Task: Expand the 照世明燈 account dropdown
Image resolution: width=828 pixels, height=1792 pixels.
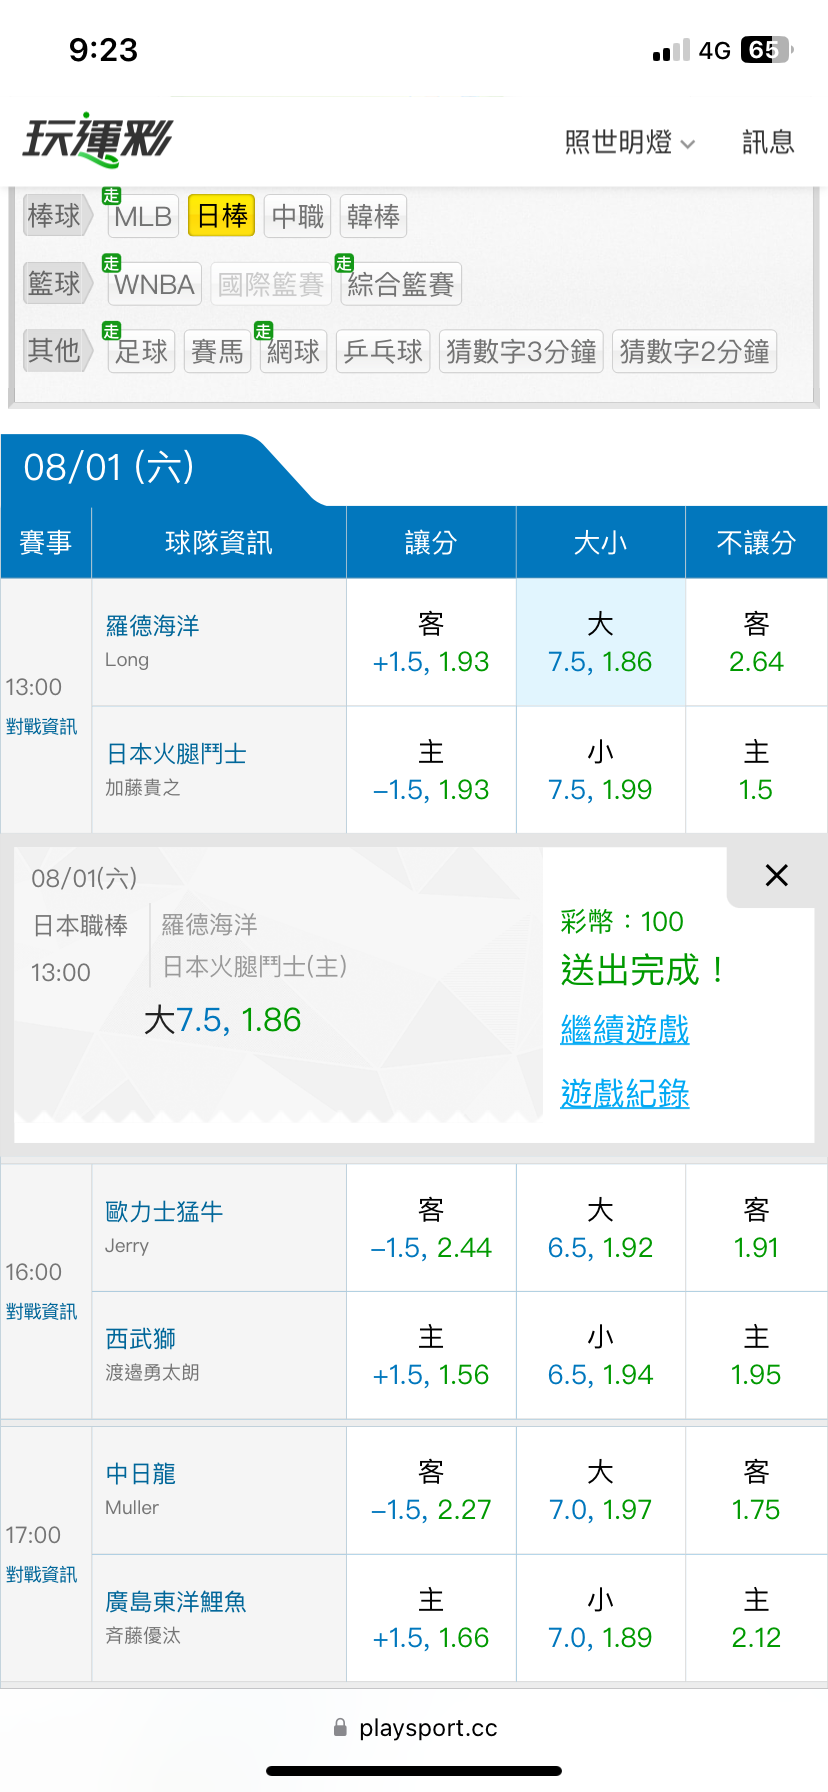Action: click(x=629, y=143)
